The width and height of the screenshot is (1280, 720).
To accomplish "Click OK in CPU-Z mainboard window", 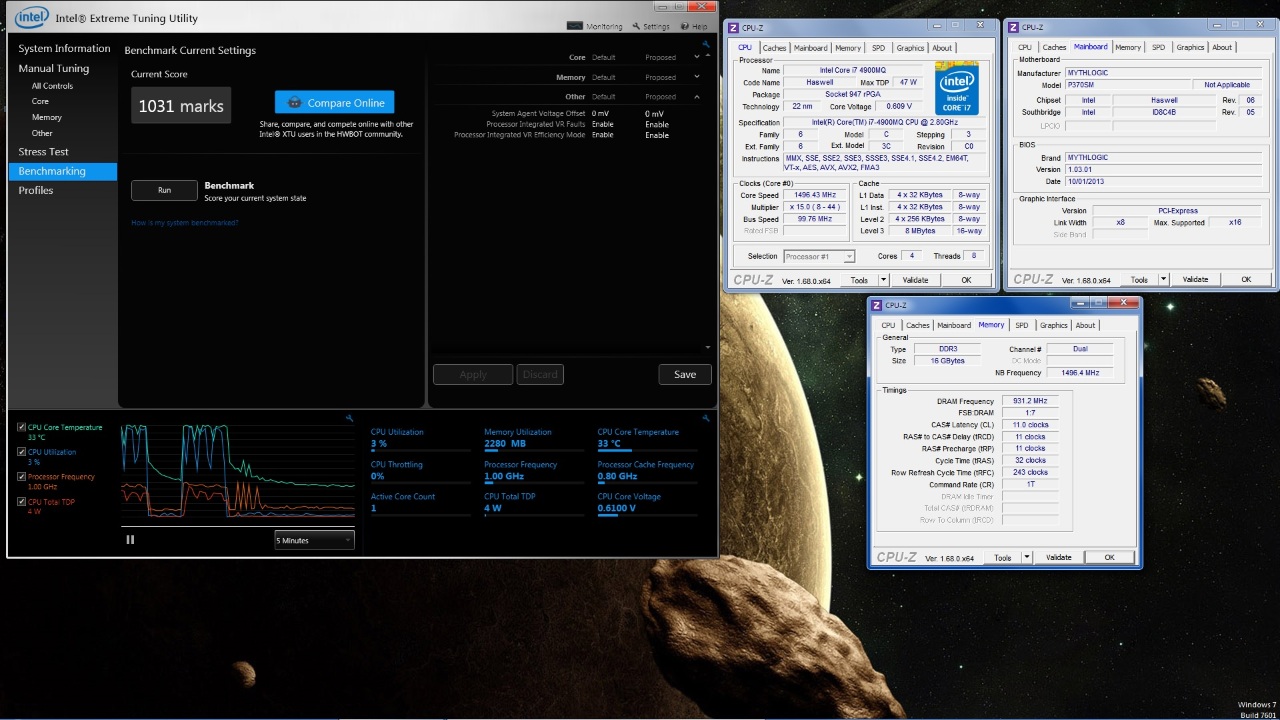I will pos(1246,280).
